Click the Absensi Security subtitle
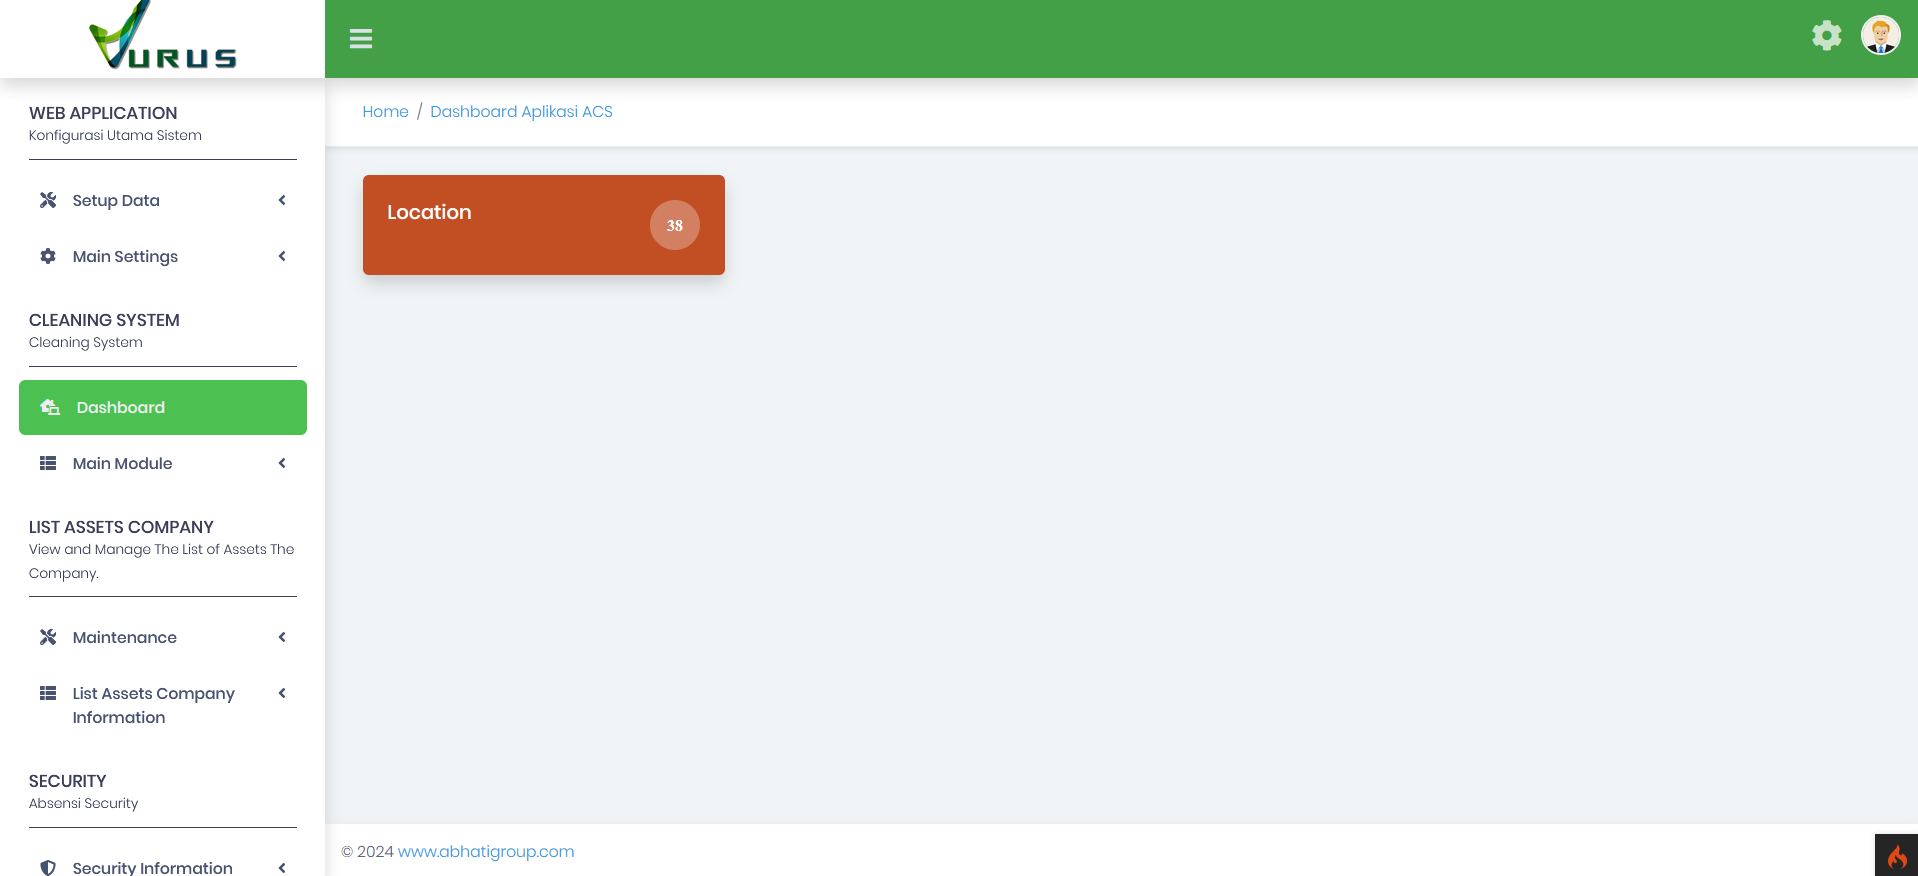 (83, 803)
